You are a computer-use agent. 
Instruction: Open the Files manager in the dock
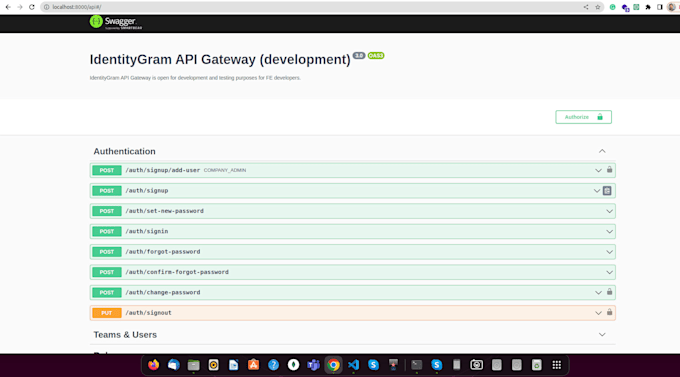[x=193, y=365]
